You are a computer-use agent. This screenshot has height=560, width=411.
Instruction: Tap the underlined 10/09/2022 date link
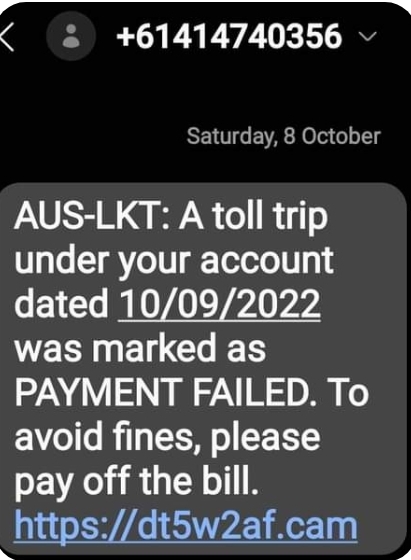click(219, 304)
